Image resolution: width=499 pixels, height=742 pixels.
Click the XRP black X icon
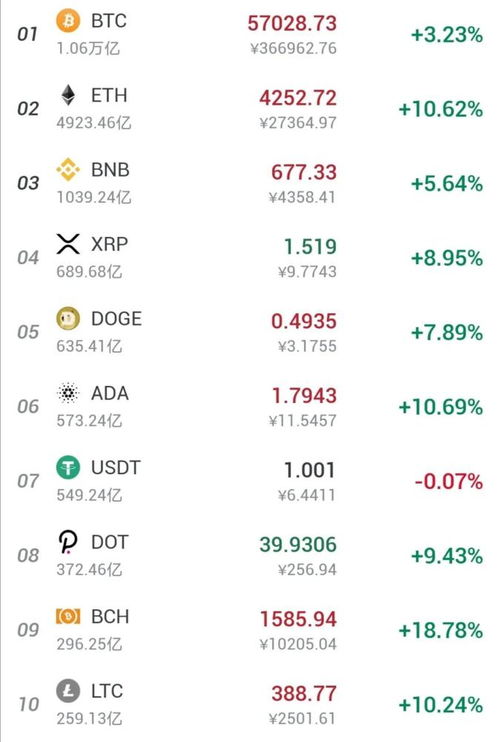[x=68, y=244]
